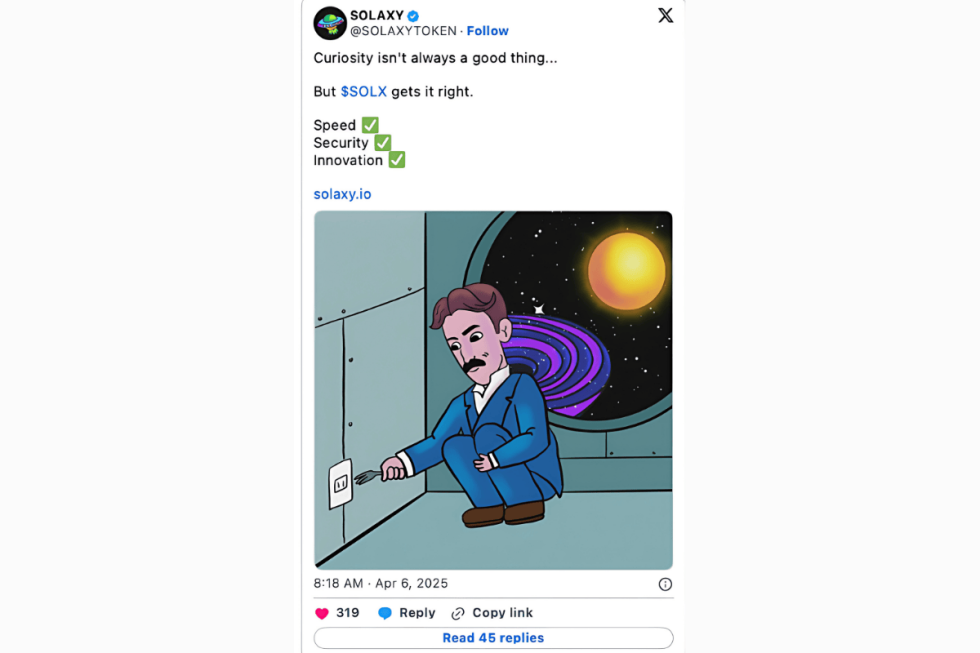
Task: Click the SOLAXY display name
Action: pyautogui.click(x=376, y=15)
